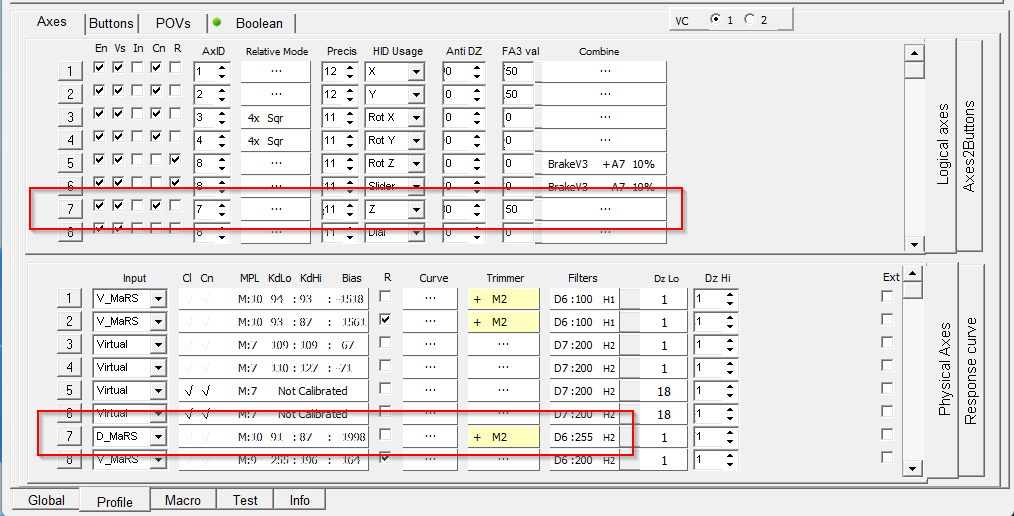Screen dimensions: 1014x516
Task: Click physical axis row button 7
Action: click(70, 437)
